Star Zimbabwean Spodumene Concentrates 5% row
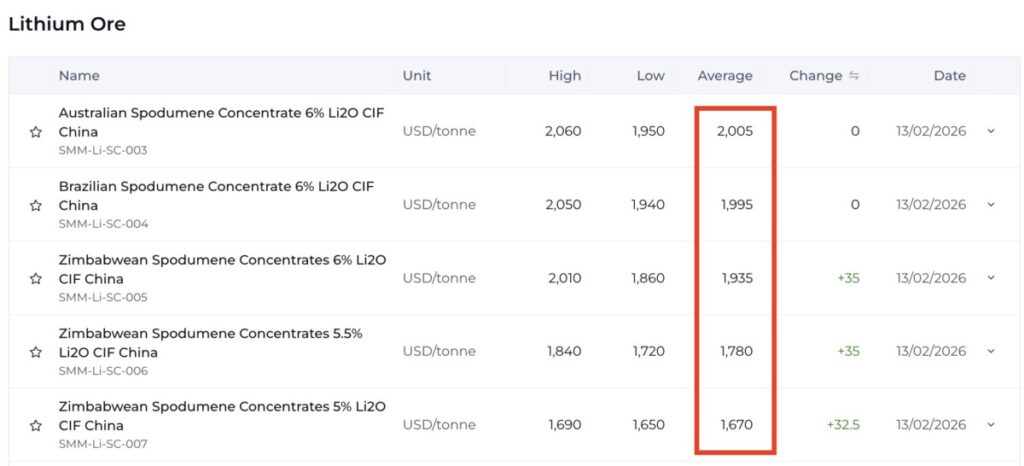 (36, 425)
